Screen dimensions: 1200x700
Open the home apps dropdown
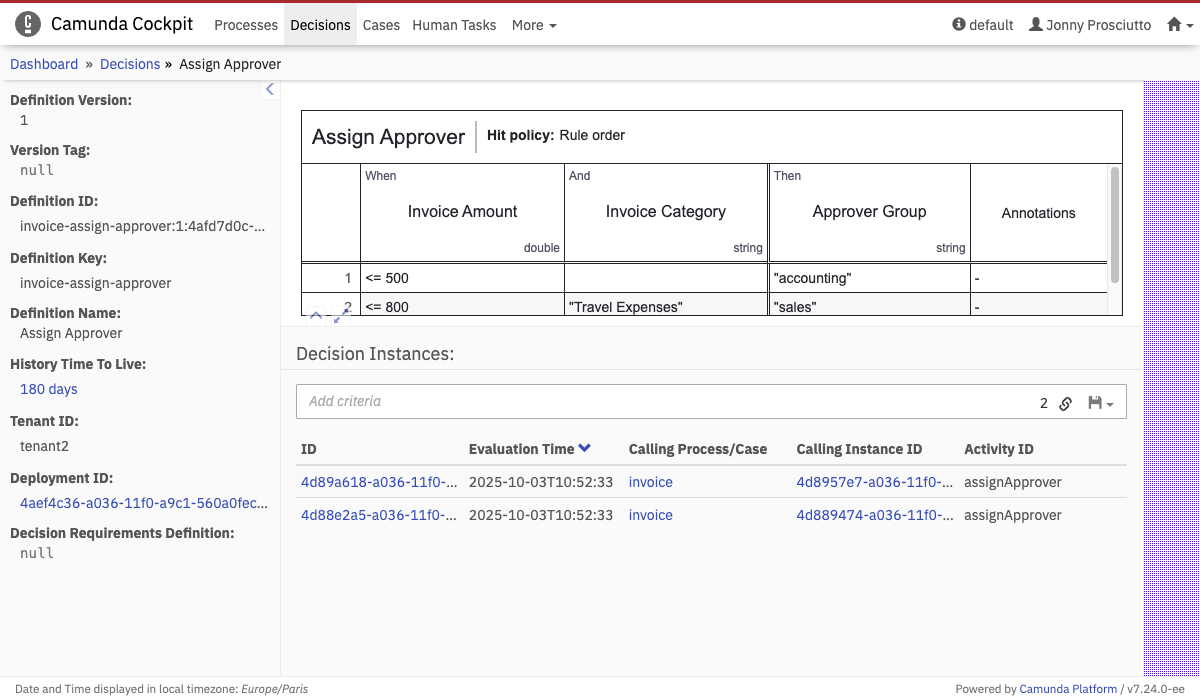click(1180, 25)
